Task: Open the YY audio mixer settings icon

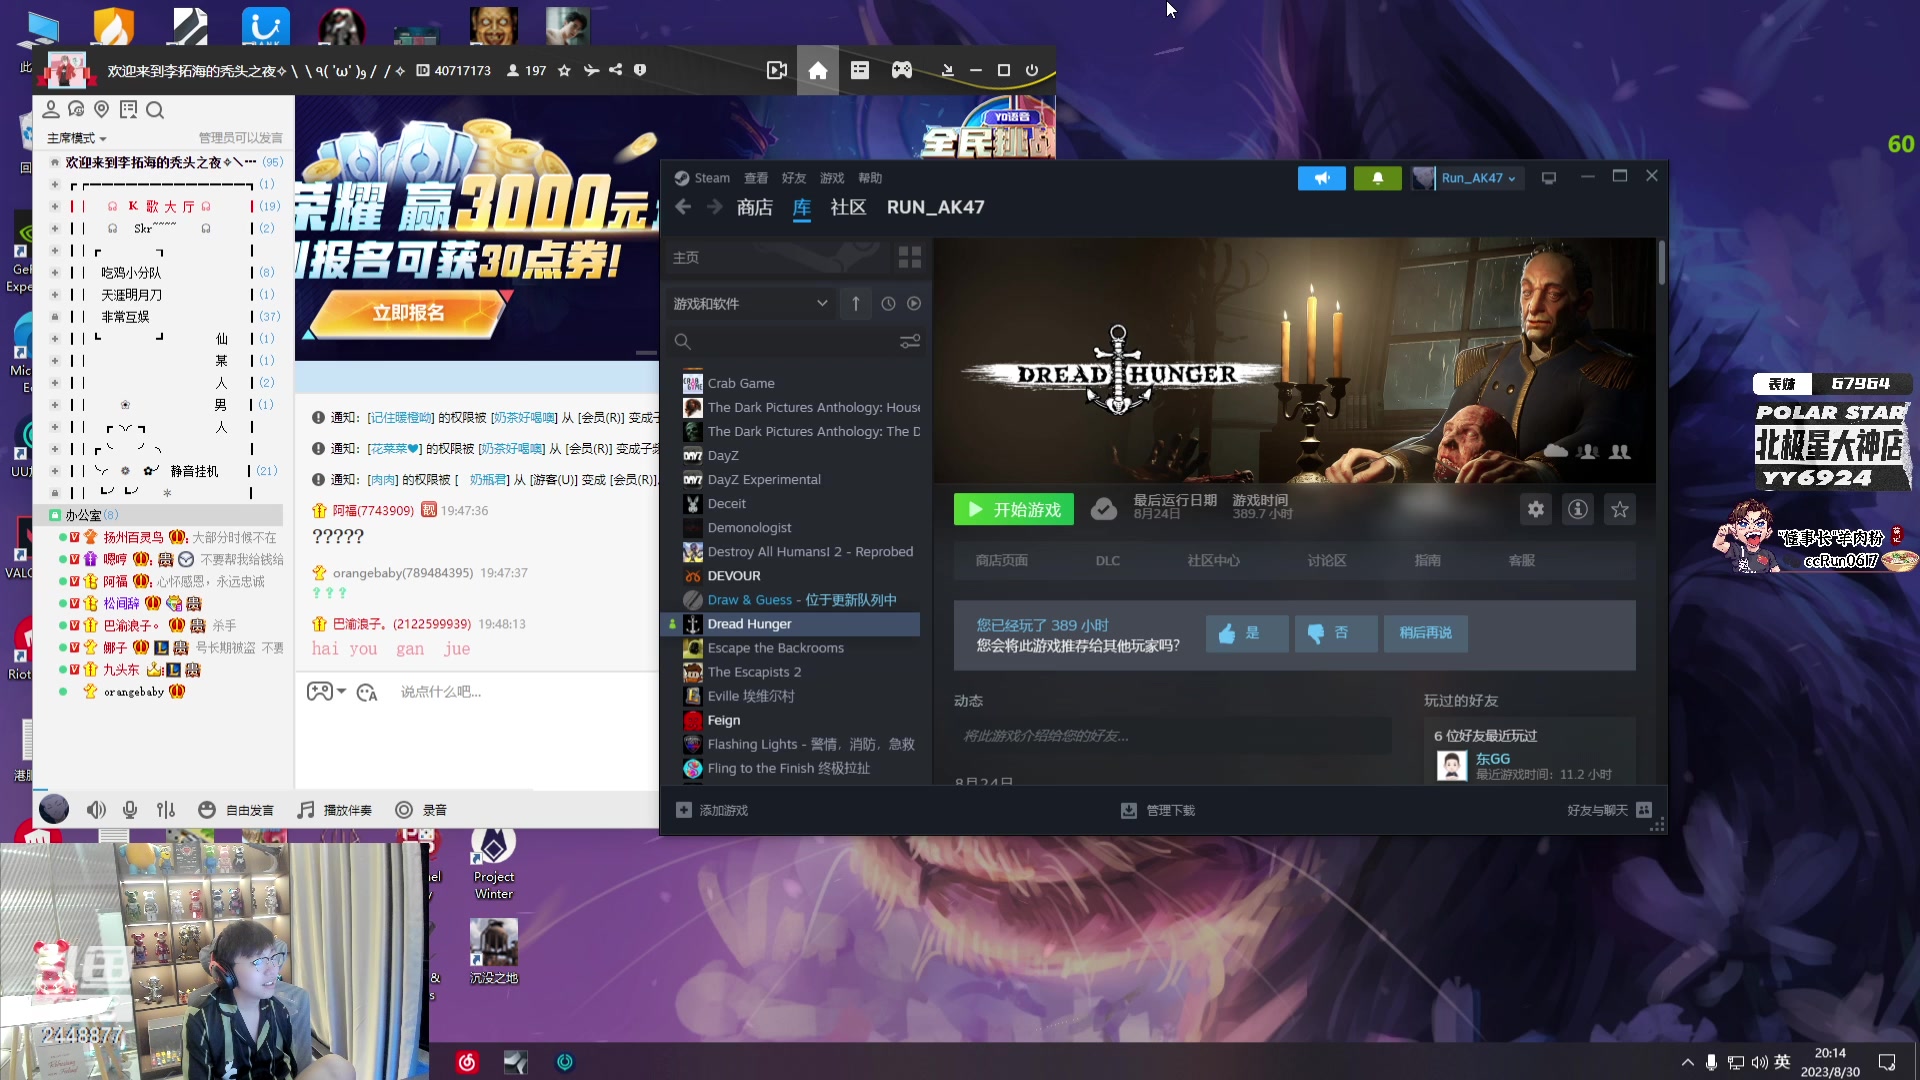Action: (166, 810)
